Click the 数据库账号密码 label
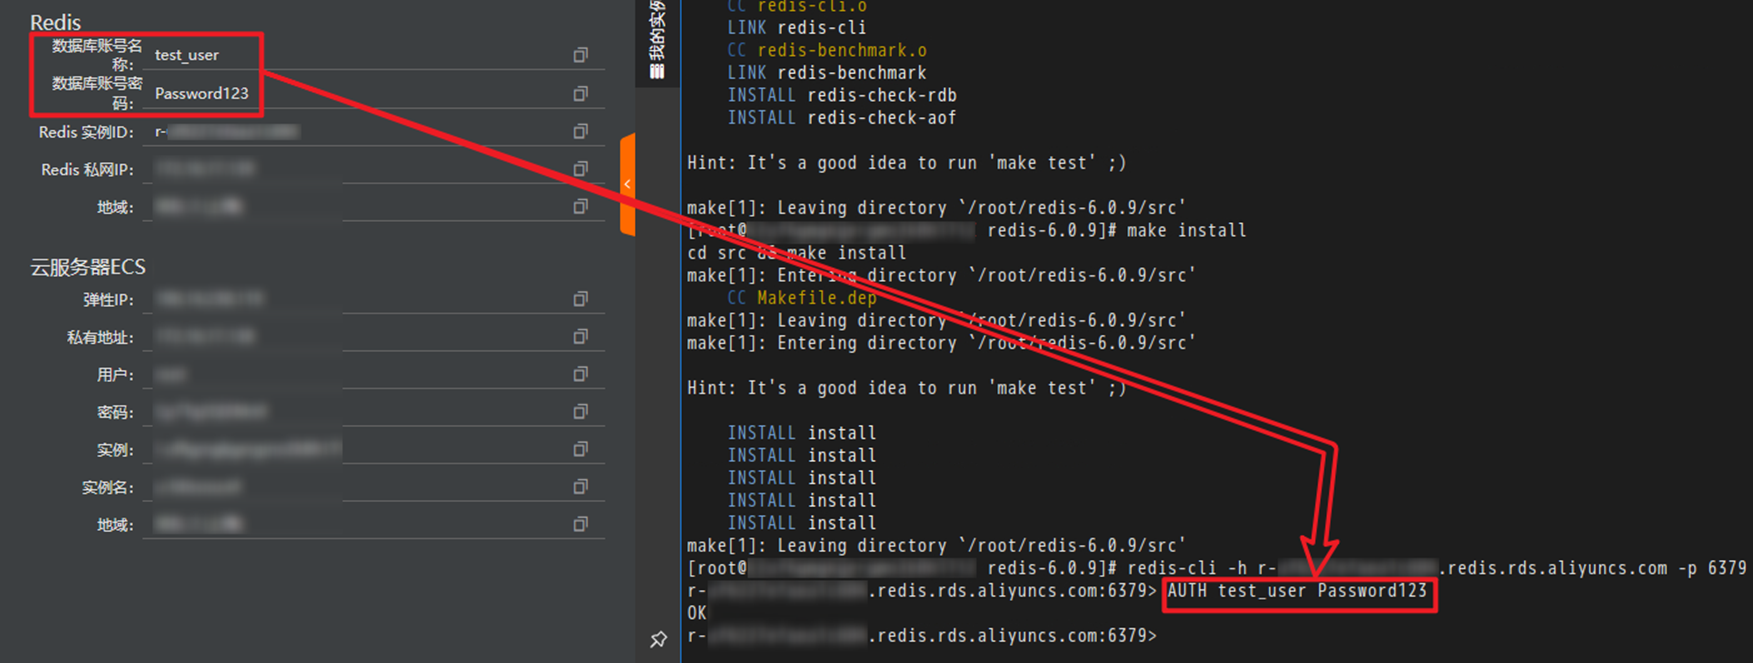 (96, 93)
